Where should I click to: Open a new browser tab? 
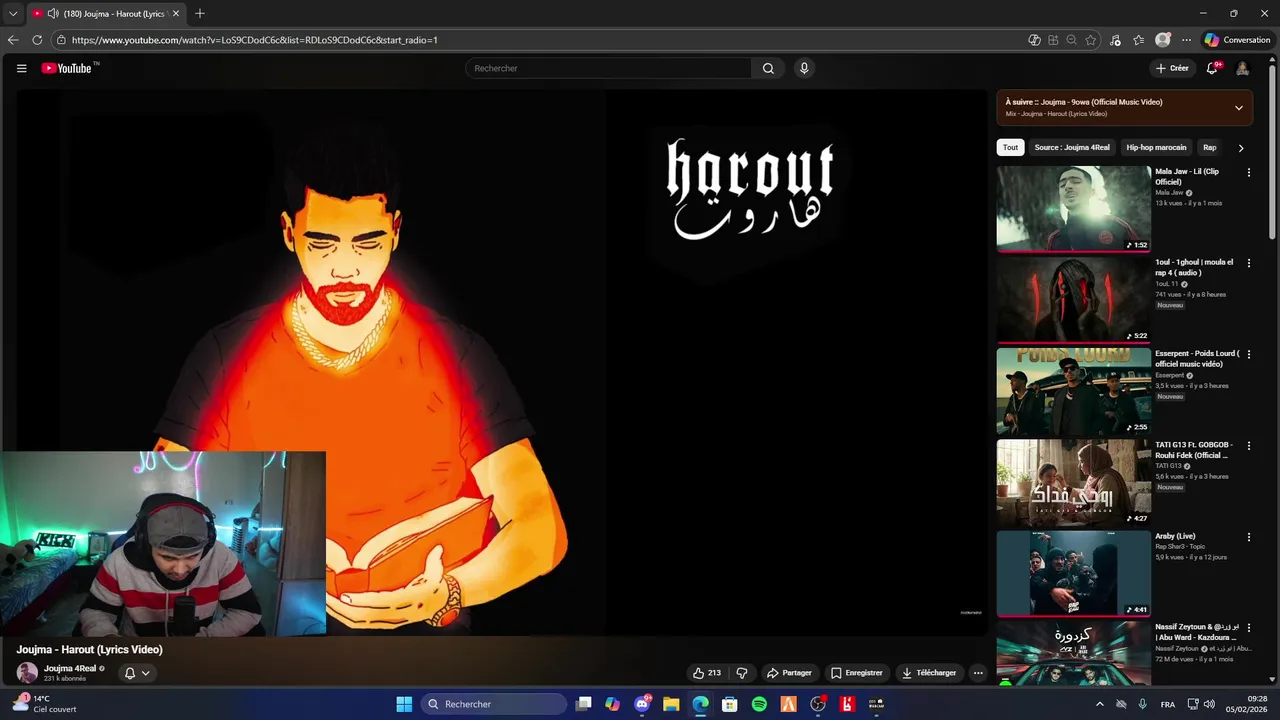pos(200,14)
